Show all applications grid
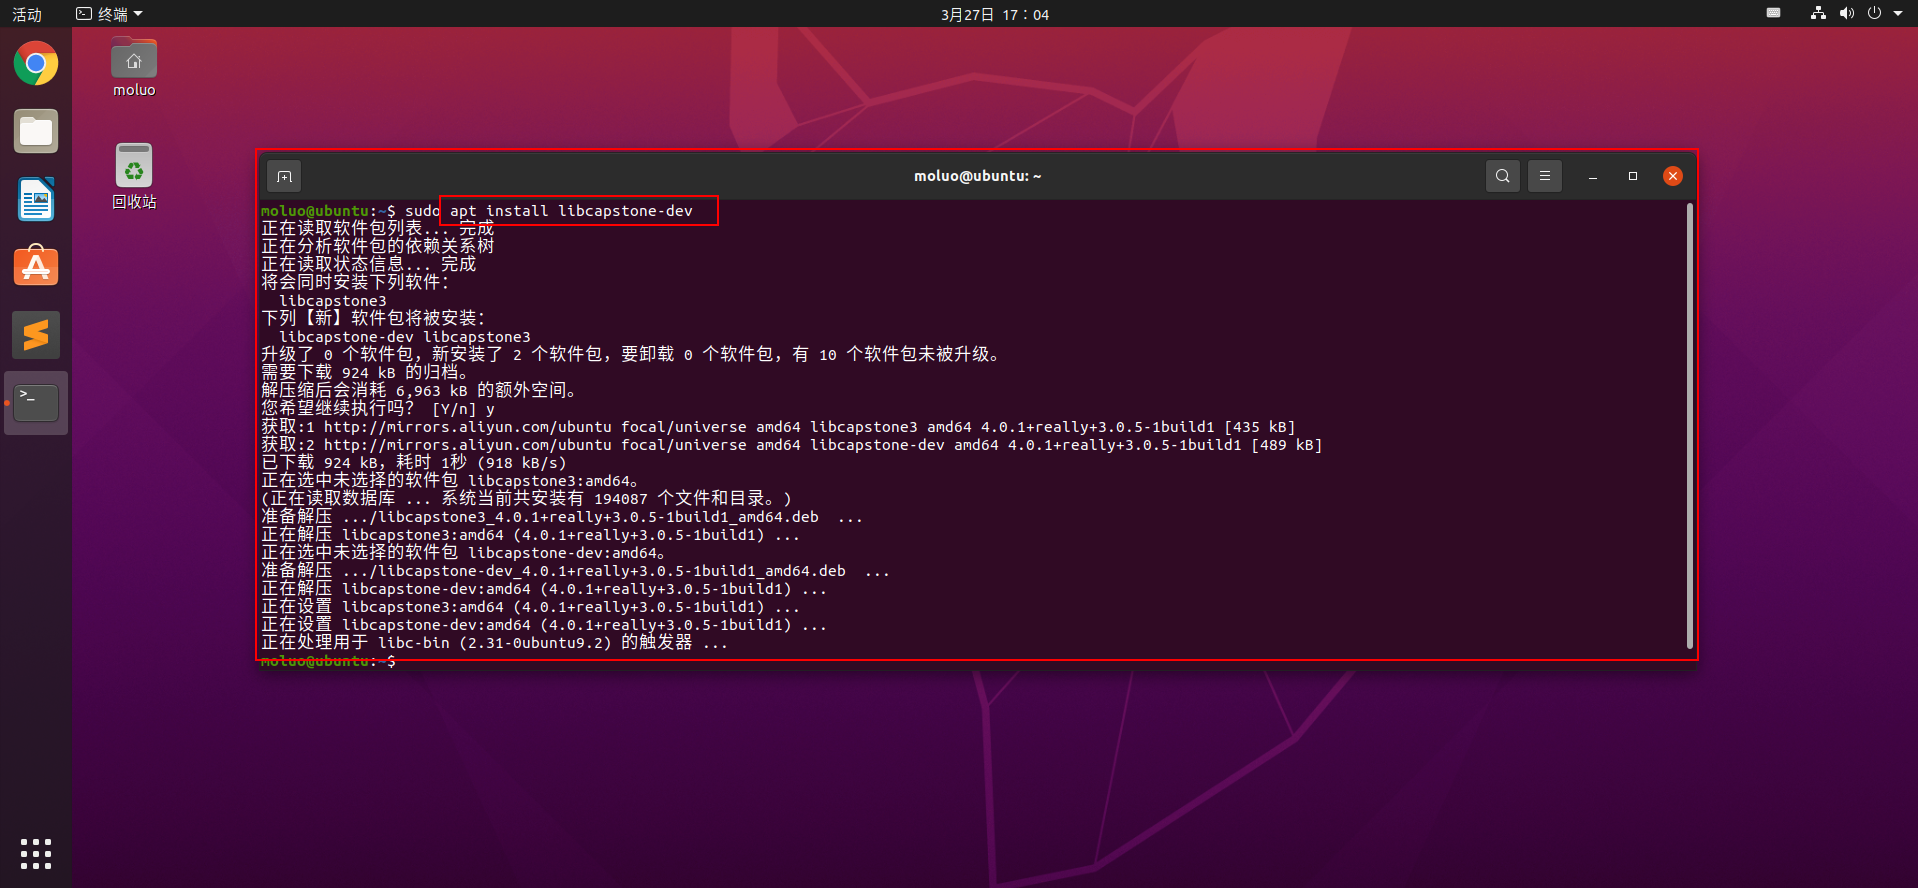This screenshot has height=888, width=1918. click(x=36, y=853)
